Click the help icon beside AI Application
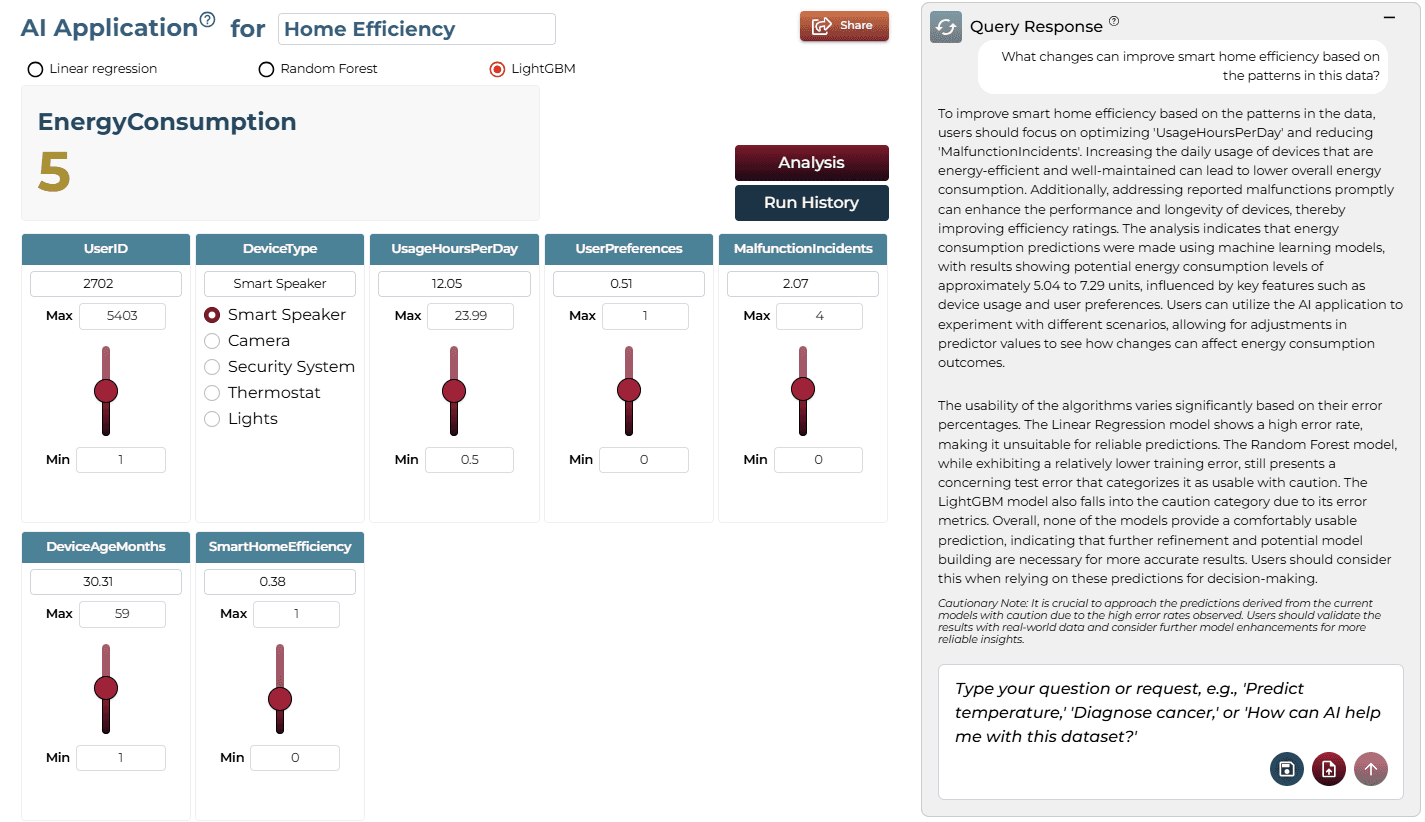 pos(207,19)
